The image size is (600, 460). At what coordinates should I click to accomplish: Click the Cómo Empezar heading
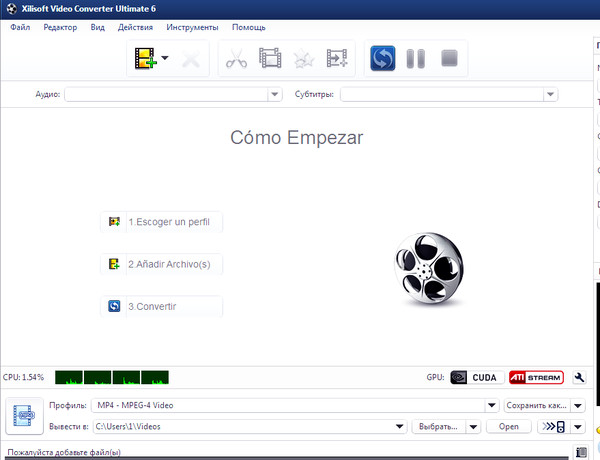297,137
